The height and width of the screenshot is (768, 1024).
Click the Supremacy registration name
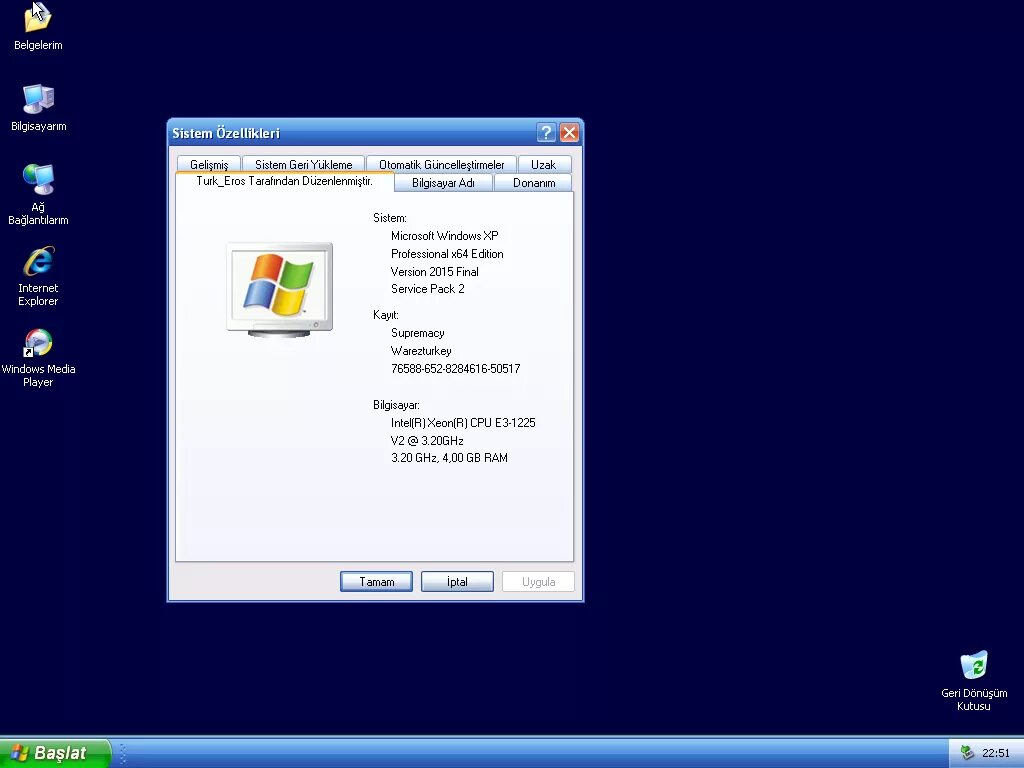tap(418, 333)
